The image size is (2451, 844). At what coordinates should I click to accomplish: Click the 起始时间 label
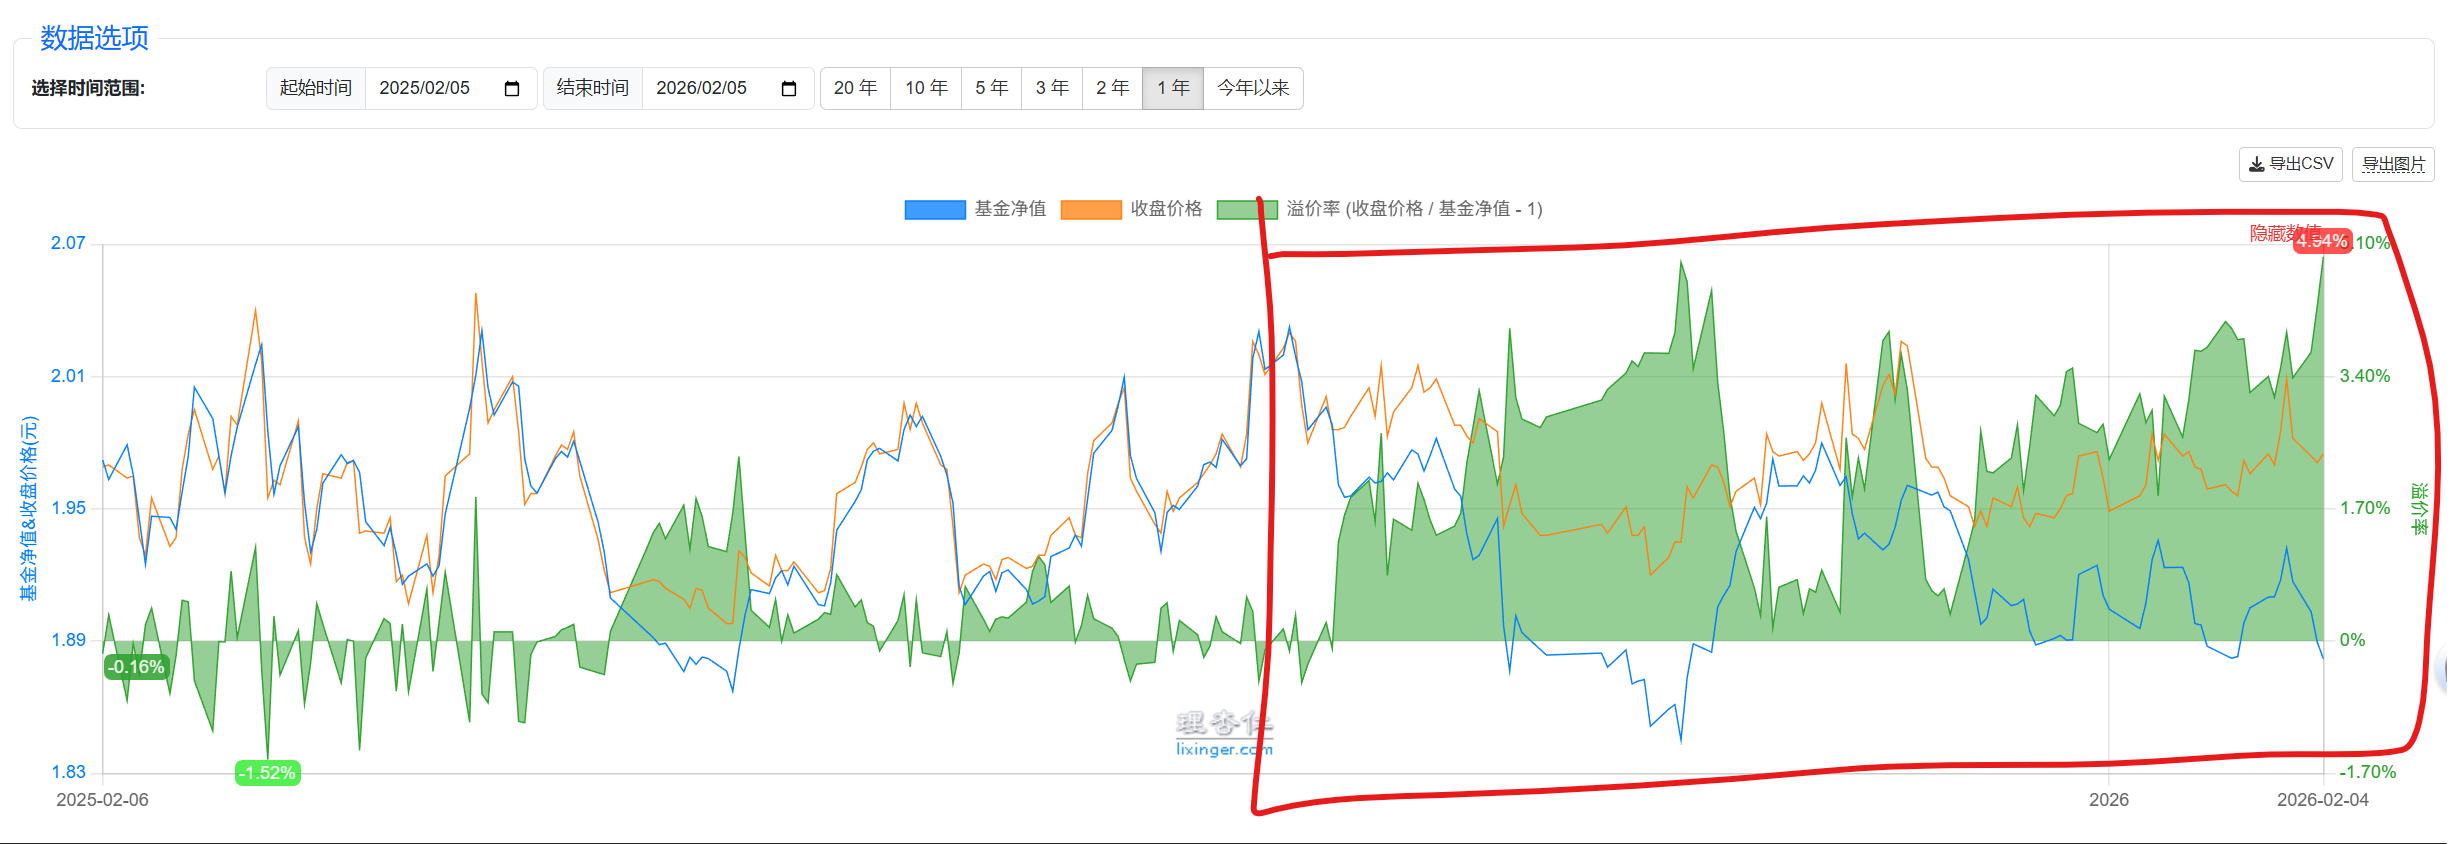click(316, 88)
